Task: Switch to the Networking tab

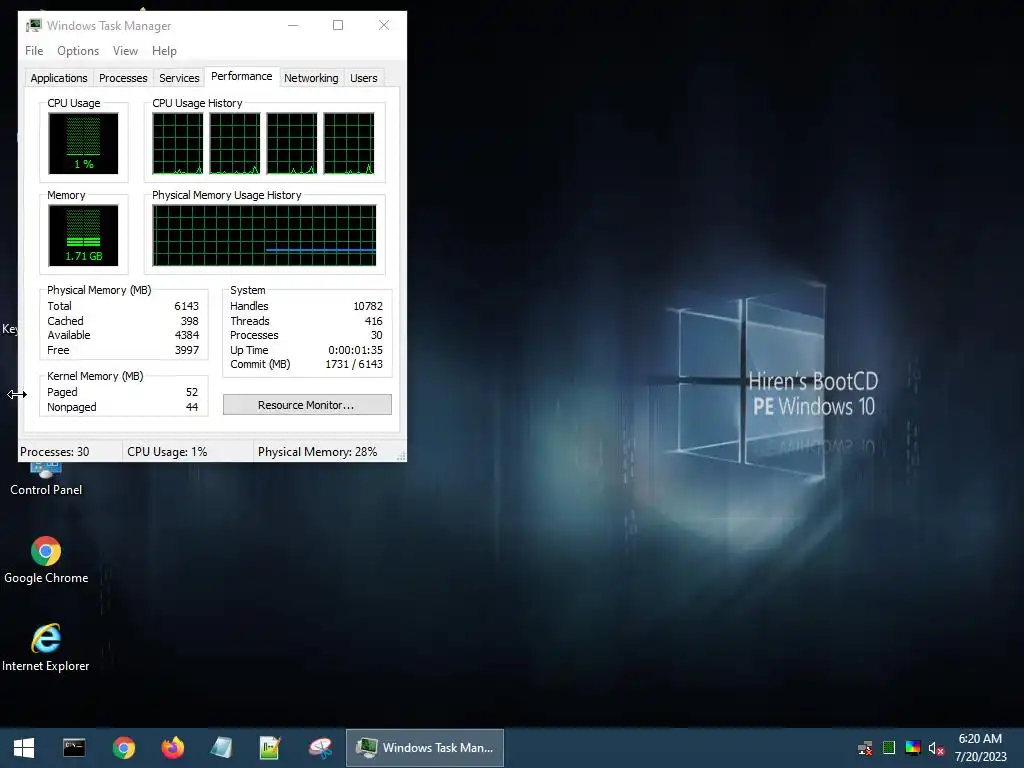Action: pos(311,78)
